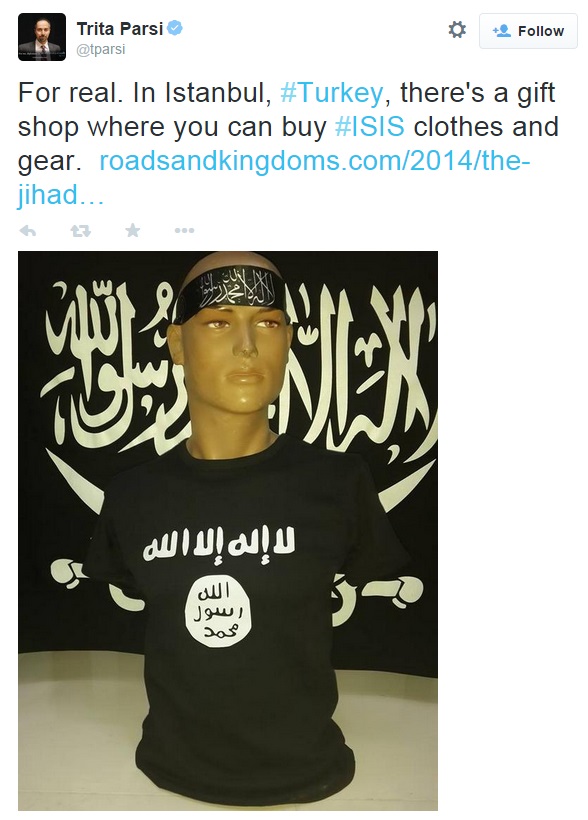Click the T-shirt emblem in photo
This screenshot has width=588, height=820.
coord(218,612)
